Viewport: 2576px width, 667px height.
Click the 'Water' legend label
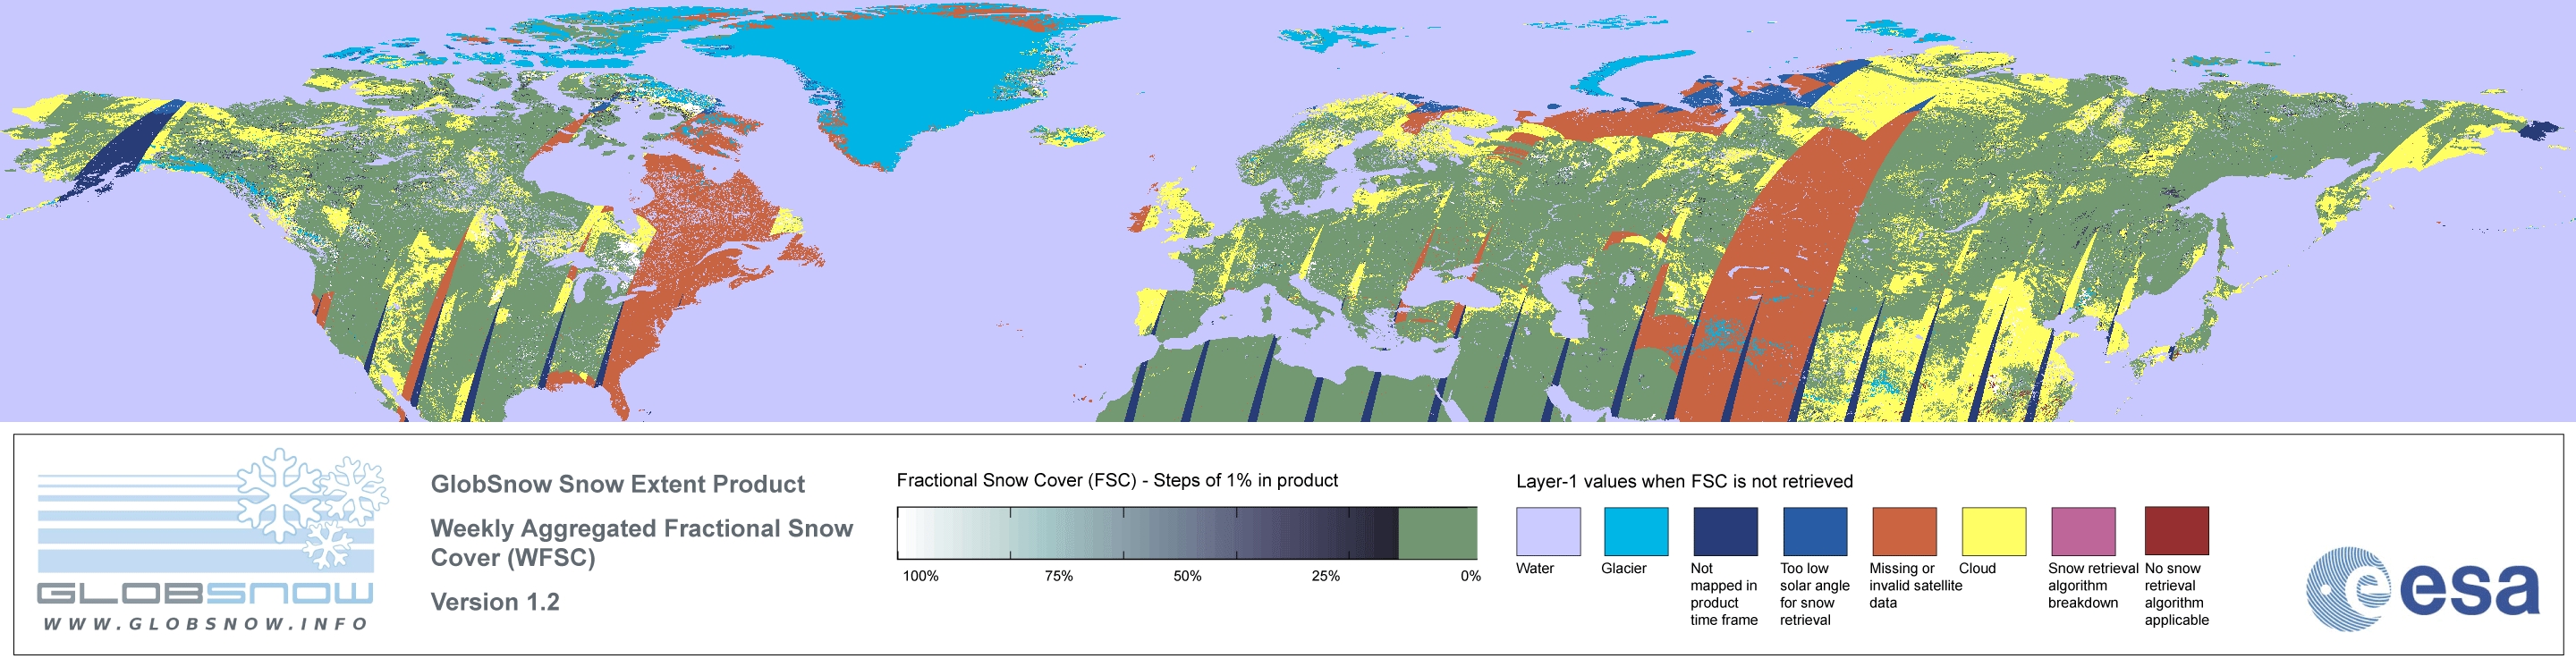pos(1535,568)
